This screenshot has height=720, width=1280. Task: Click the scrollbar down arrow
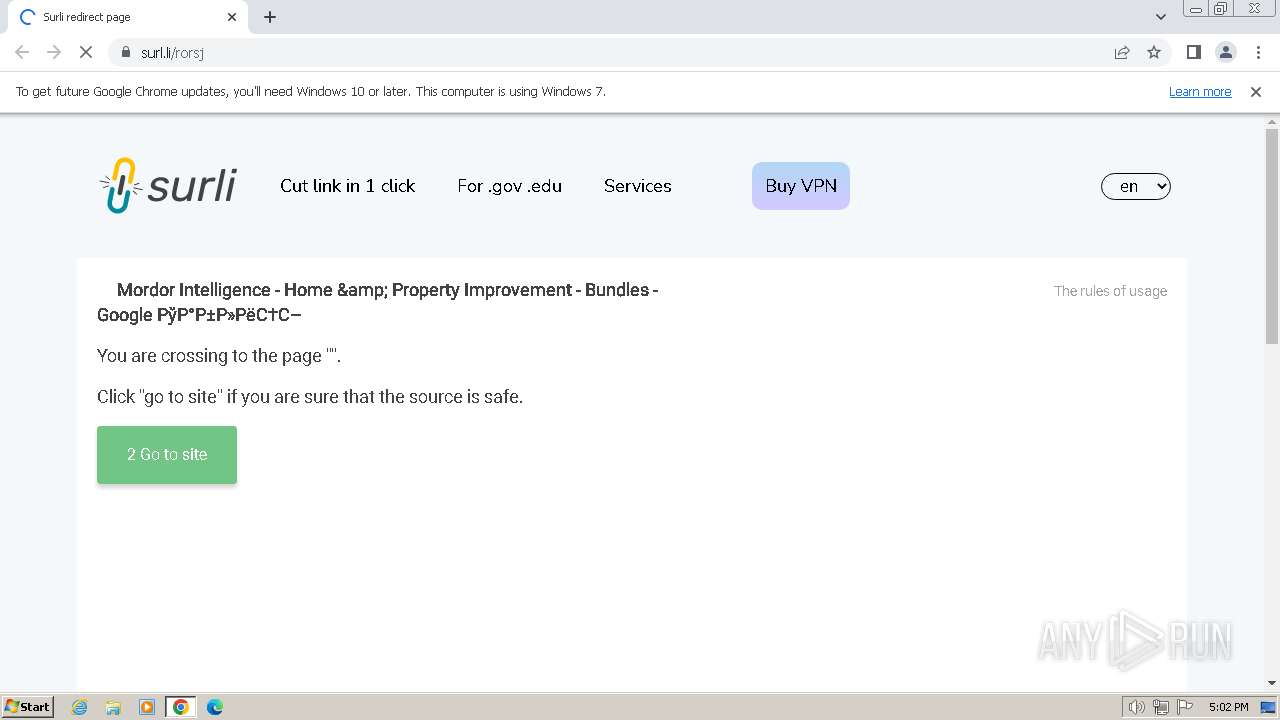pyautogui.click(x=1272, y=683)
